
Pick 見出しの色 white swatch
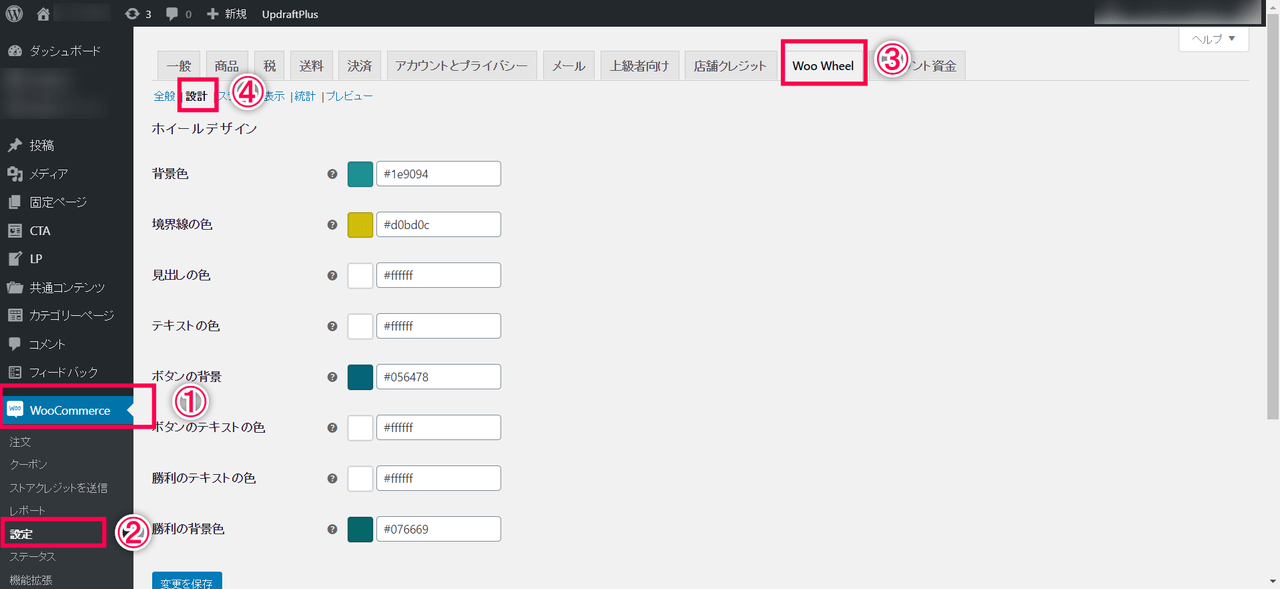[x=360, y=275]
